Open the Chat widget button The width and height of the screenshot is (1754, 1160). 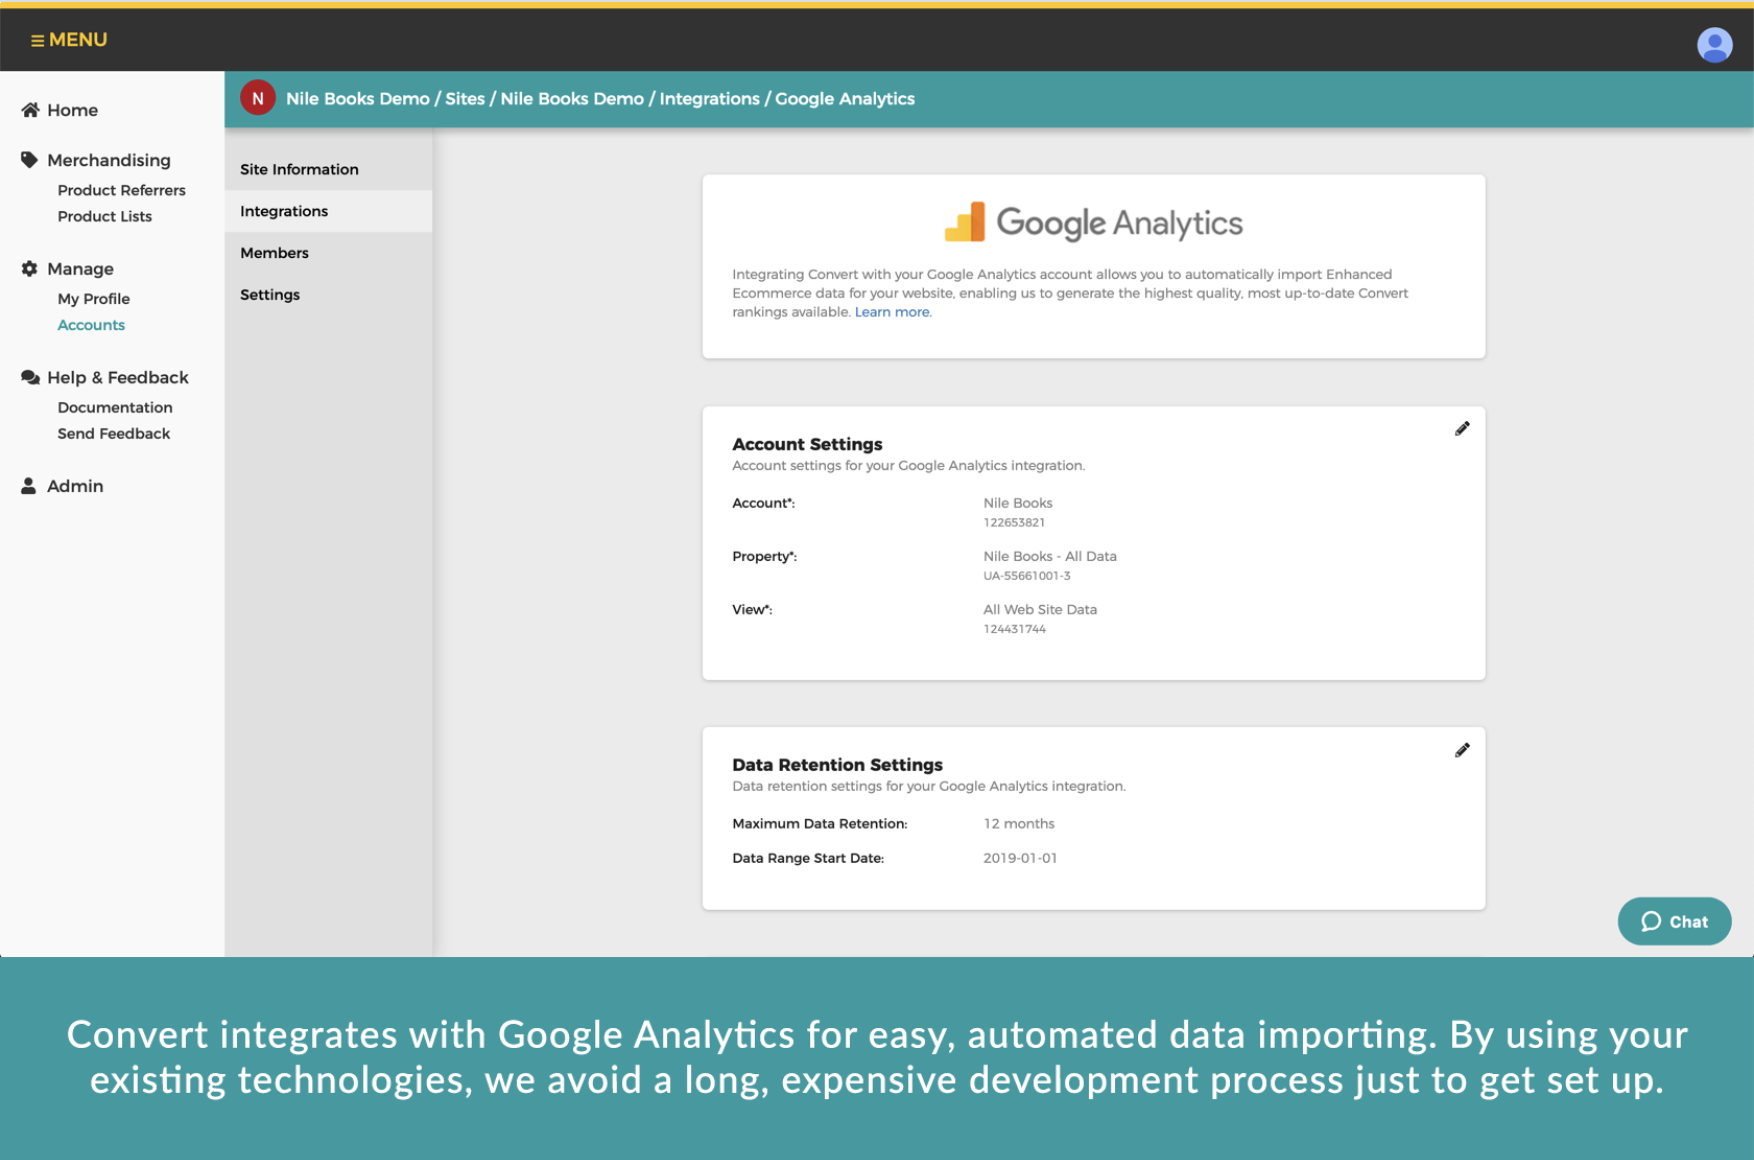pyautogui.click(x=1674, y=921)
